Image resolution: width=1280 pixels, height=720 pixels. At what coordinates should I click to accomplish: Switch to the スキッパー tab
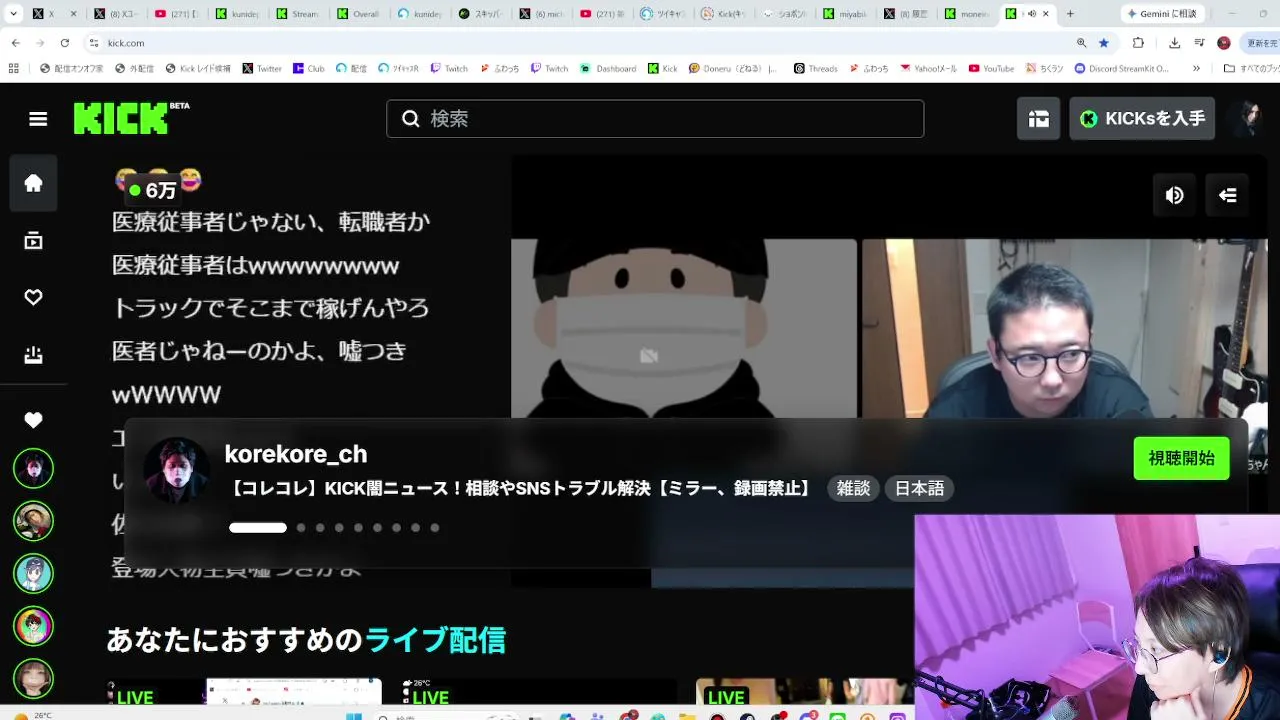coord(481,14)
